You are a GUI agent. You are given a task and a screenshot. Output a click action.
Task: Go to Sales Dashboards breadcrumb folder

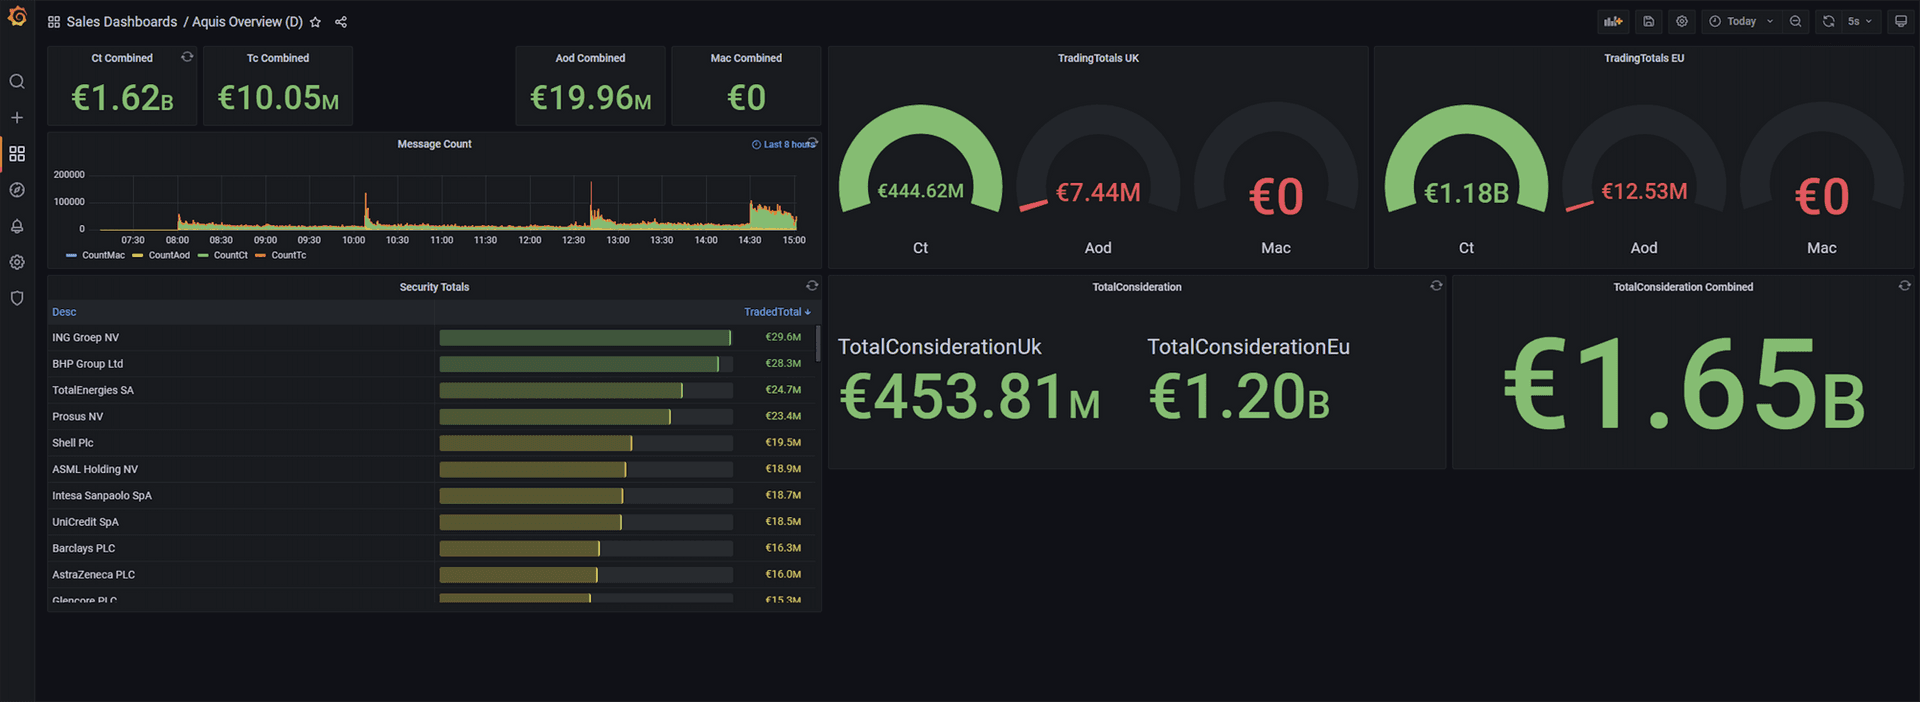(x=121, y=22)
